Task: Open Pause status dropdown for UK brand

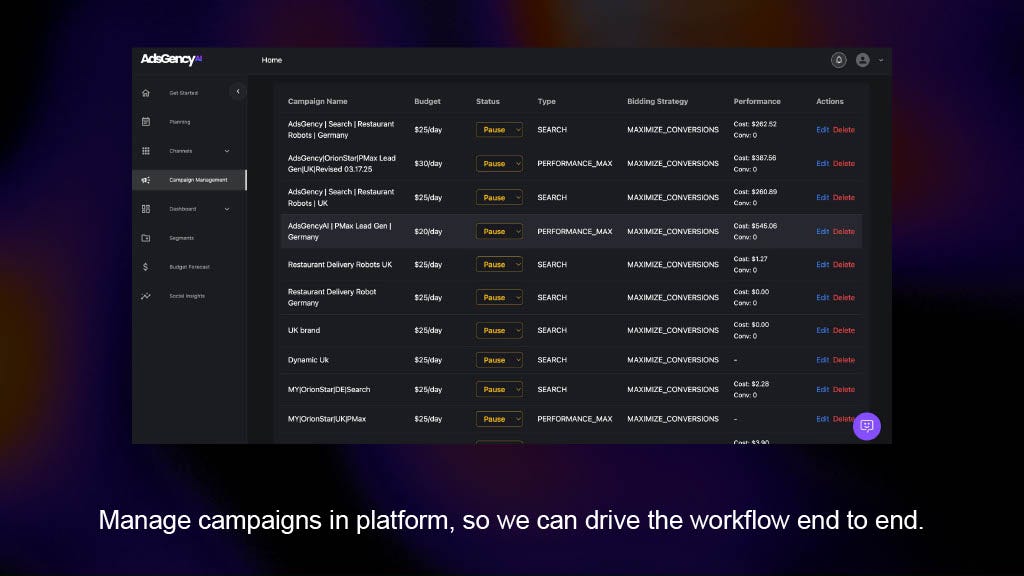Action: pyautogui.click(x=499, y=330)
